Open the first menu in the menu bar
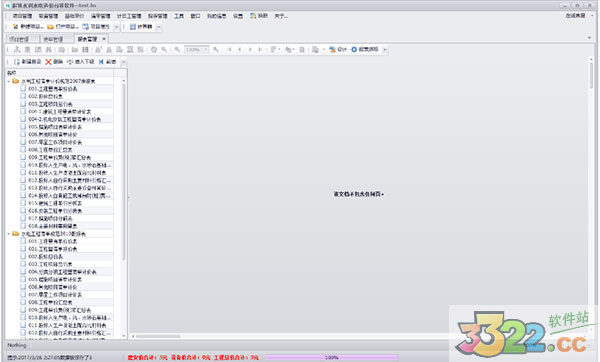600x362 pixels. (22, 16)
